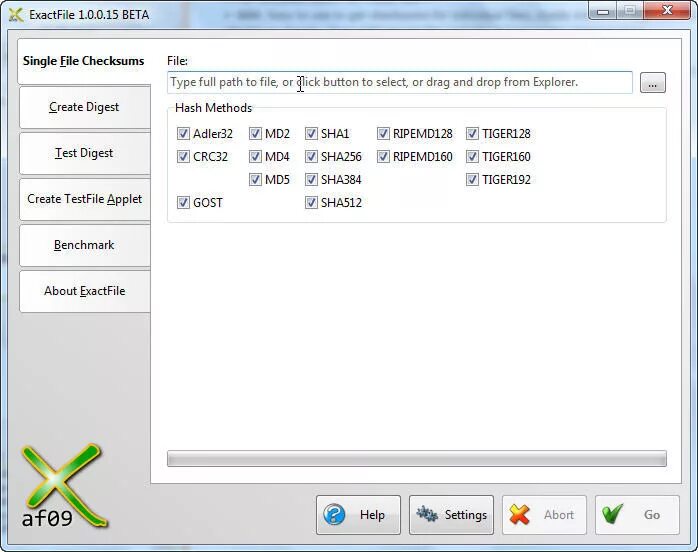Start hashing with the Go label
The width and height of the screenshot is (698, 552).
(652, 515)
